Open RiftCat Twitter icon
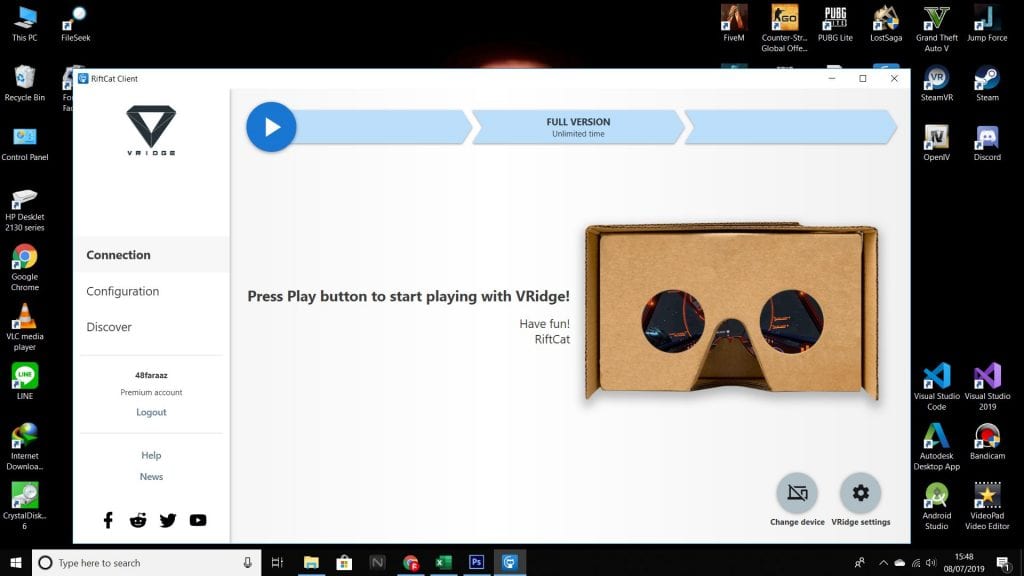Viewport: 1024px width, 576px height. [168, 520]
